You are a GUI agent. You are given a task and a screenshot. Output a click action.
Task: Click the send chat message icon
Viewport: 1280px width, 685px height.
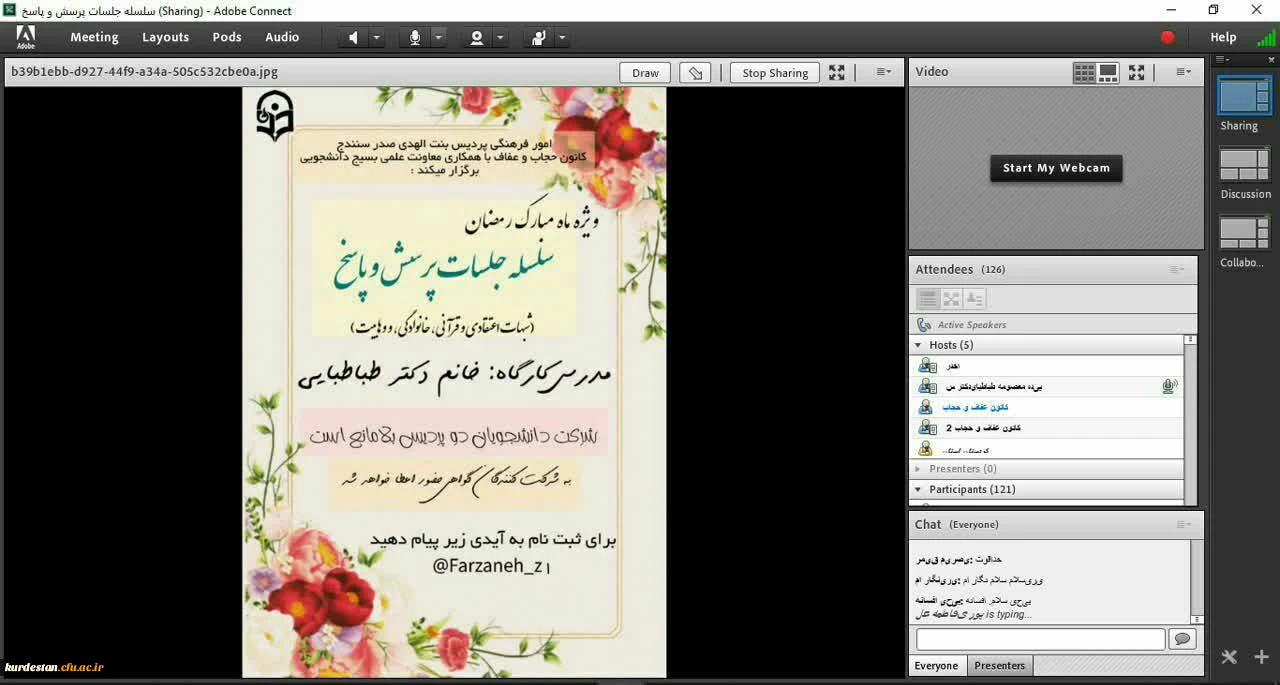click(1182, 639)
